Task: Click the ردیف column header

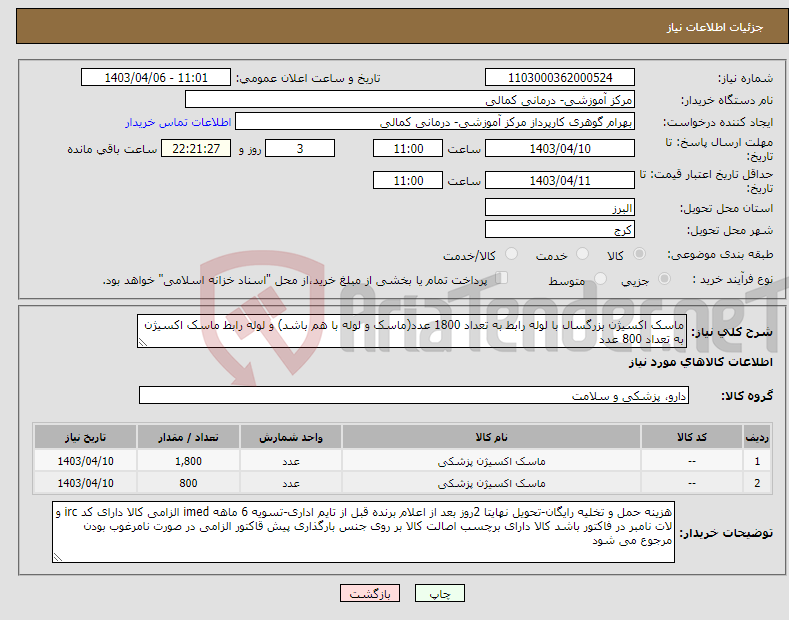Action: click(757, 437)
